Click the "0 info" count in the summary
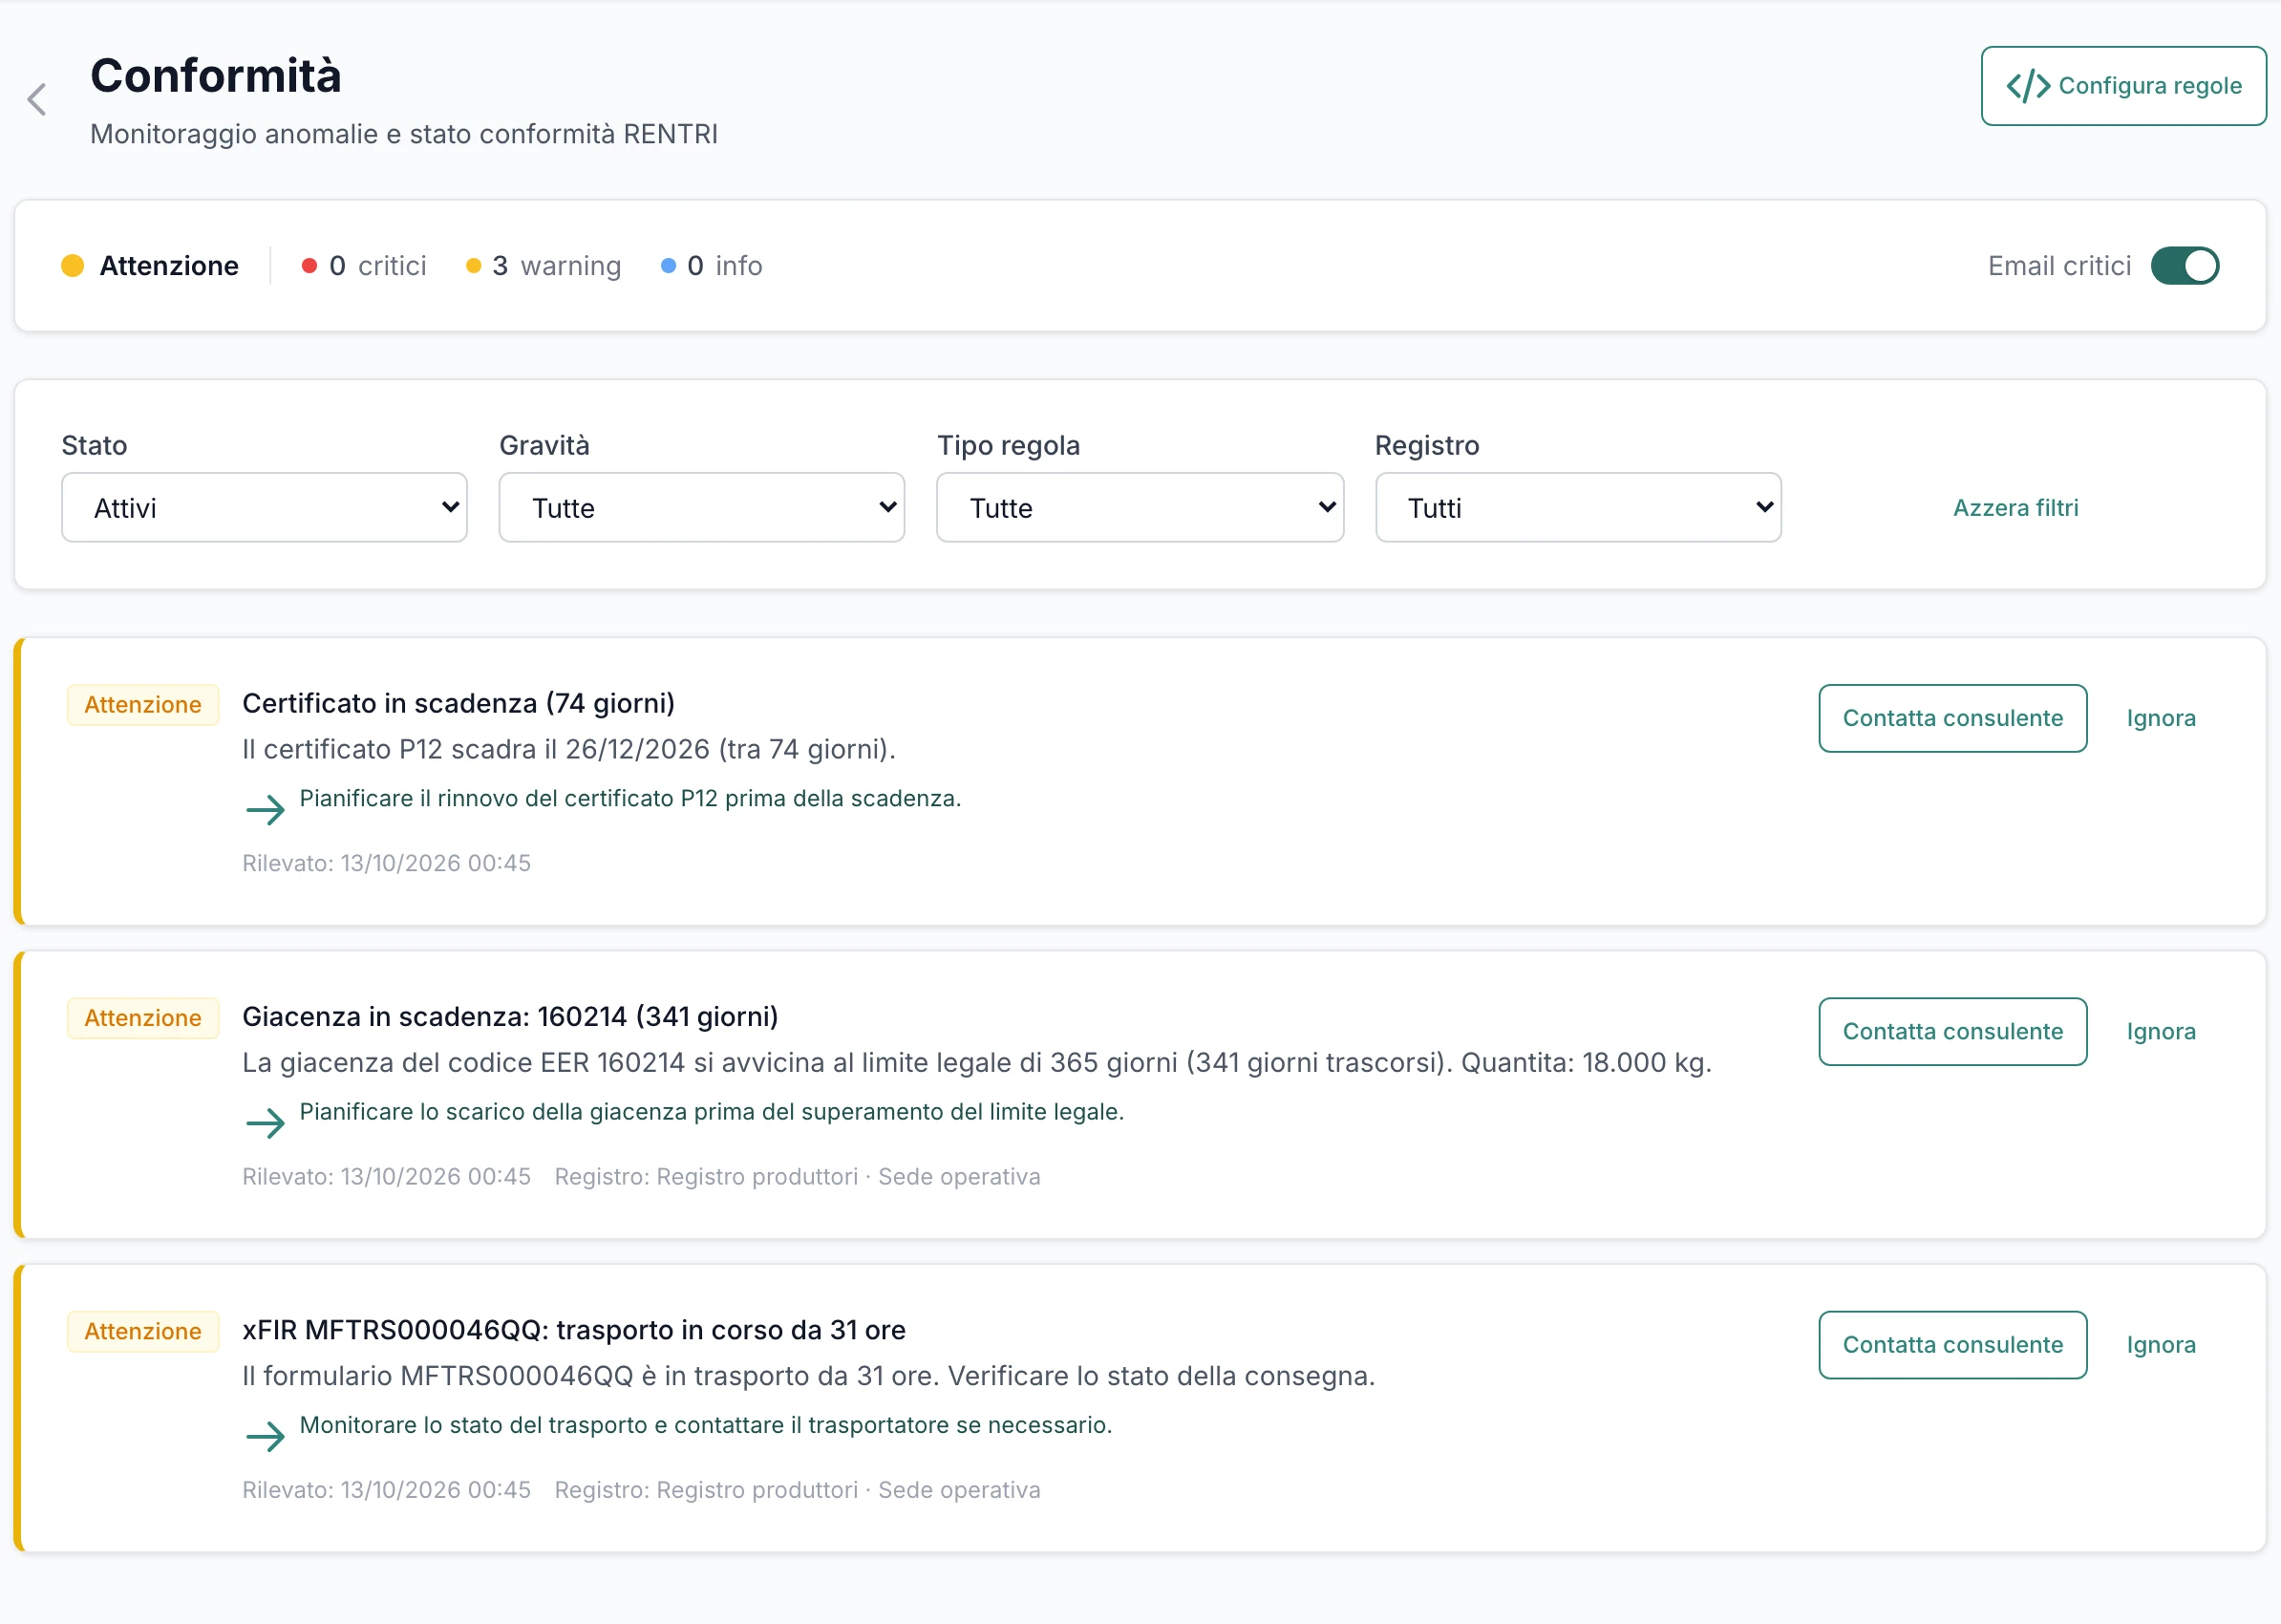 [724, 266]
